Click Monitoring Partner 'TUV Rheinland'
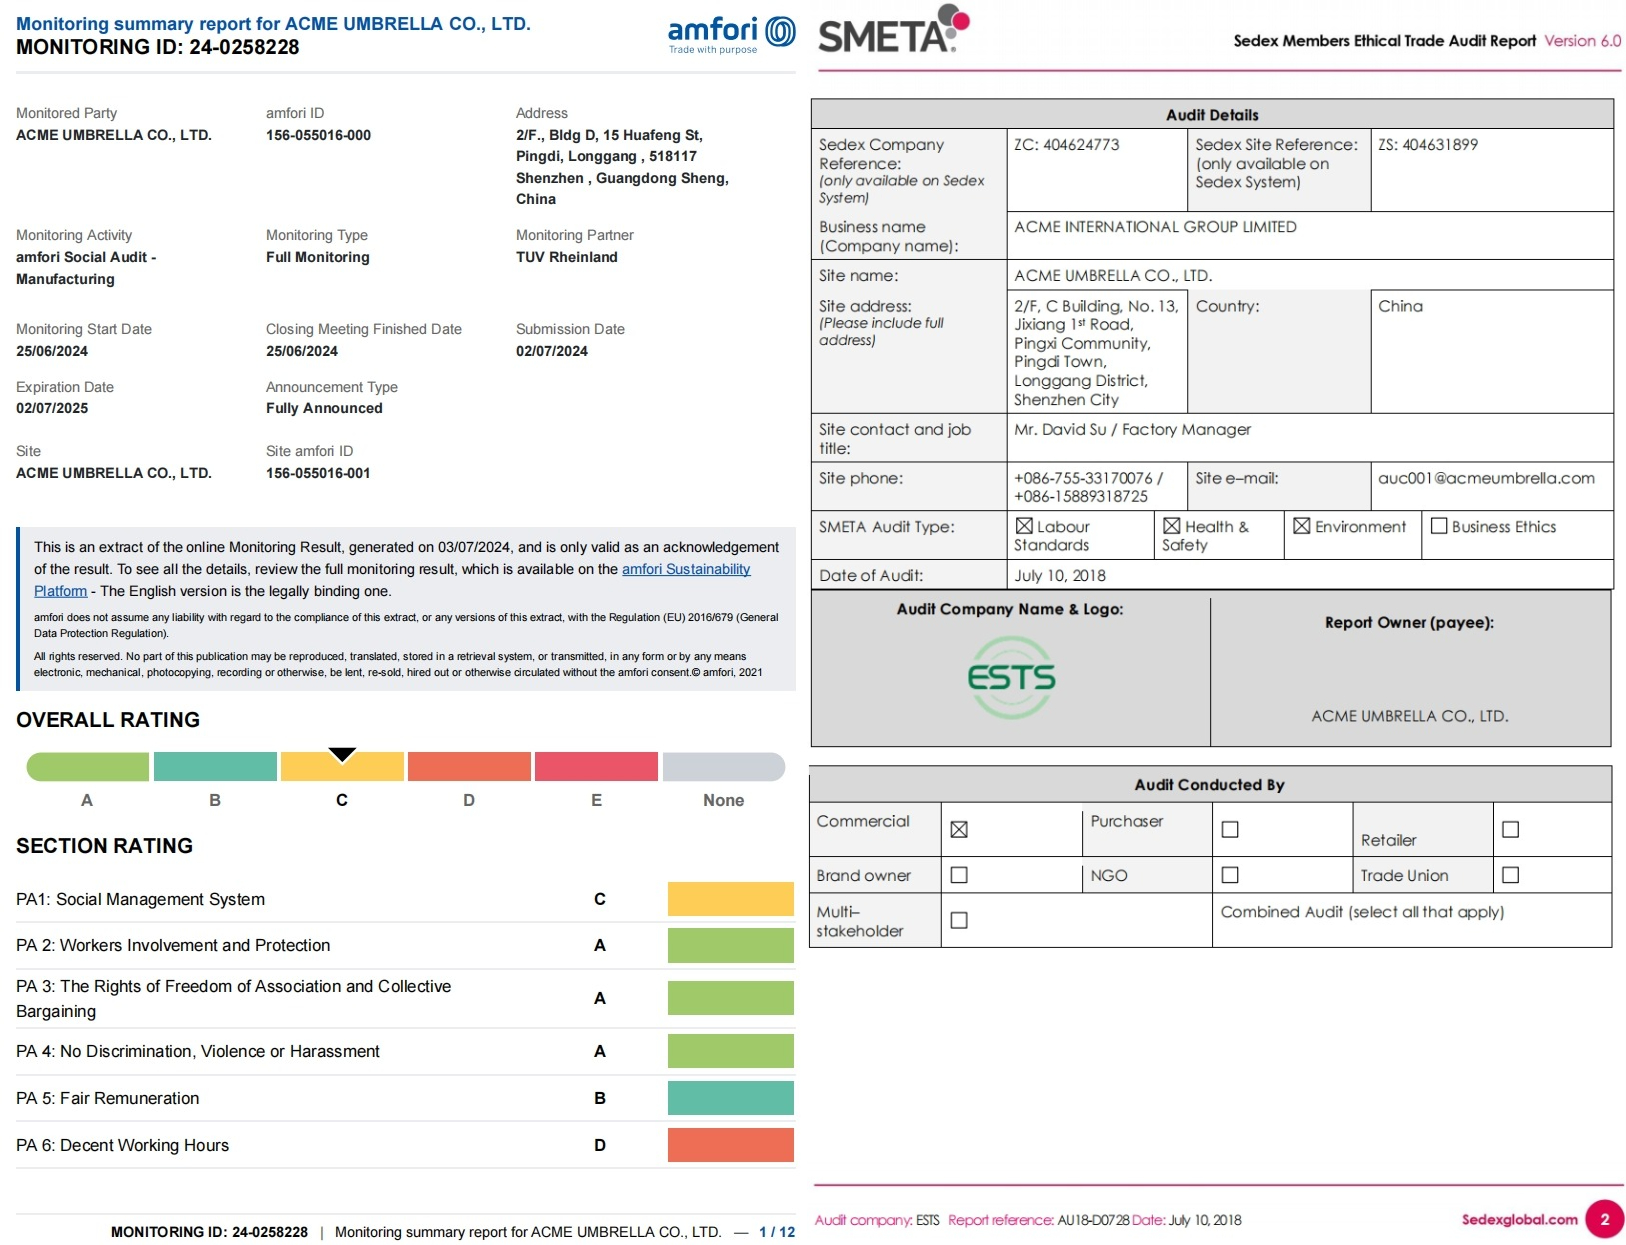 click(567, 257)
